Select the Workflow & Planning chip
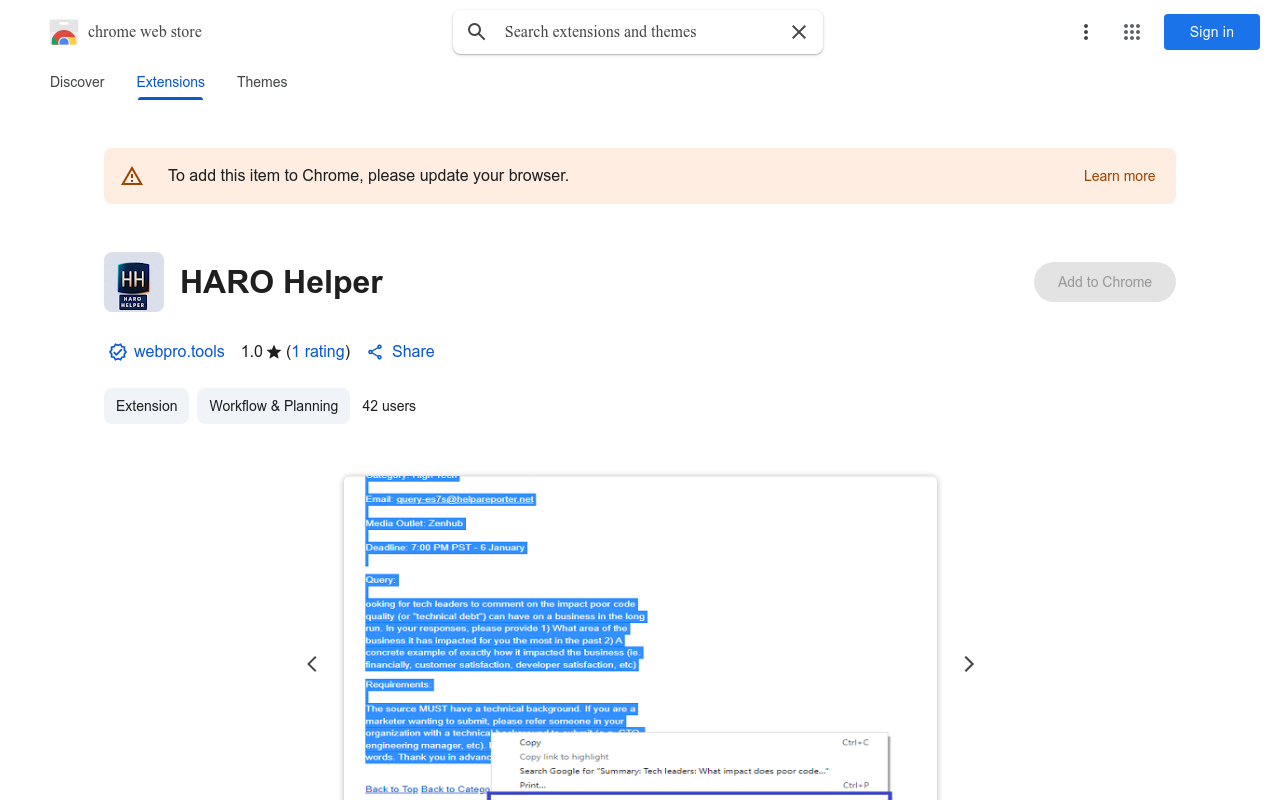This screenshot has height=800, width=1280. pyautogui.click(x=273, y=406)
